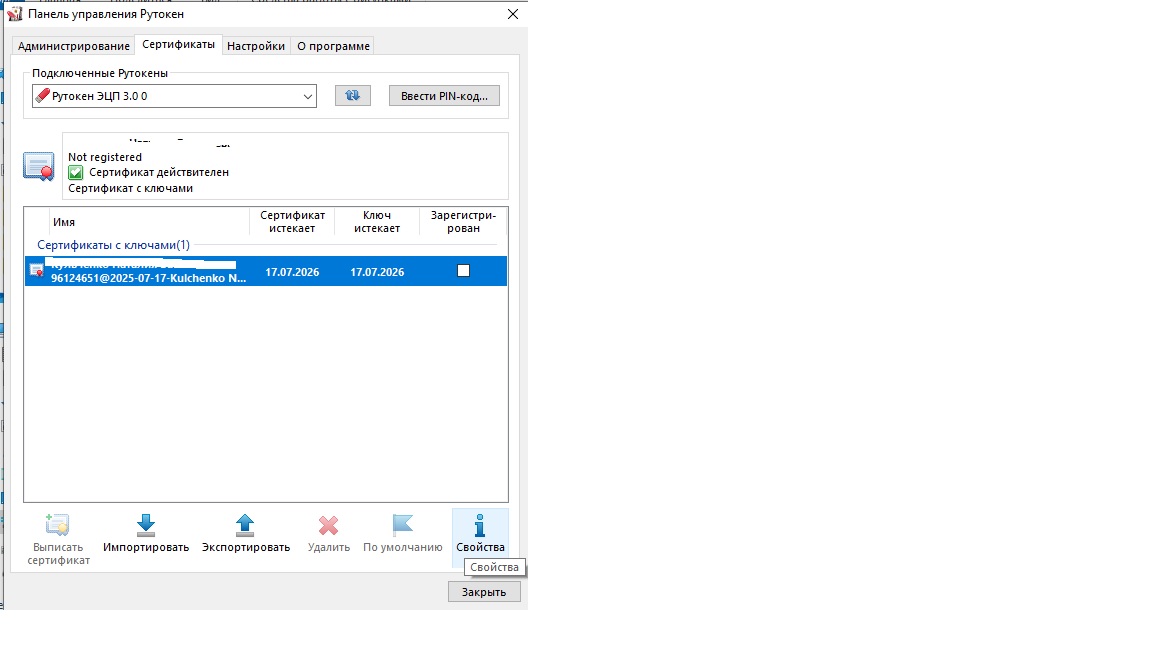Click the Зарегистрирован column header

463,222
